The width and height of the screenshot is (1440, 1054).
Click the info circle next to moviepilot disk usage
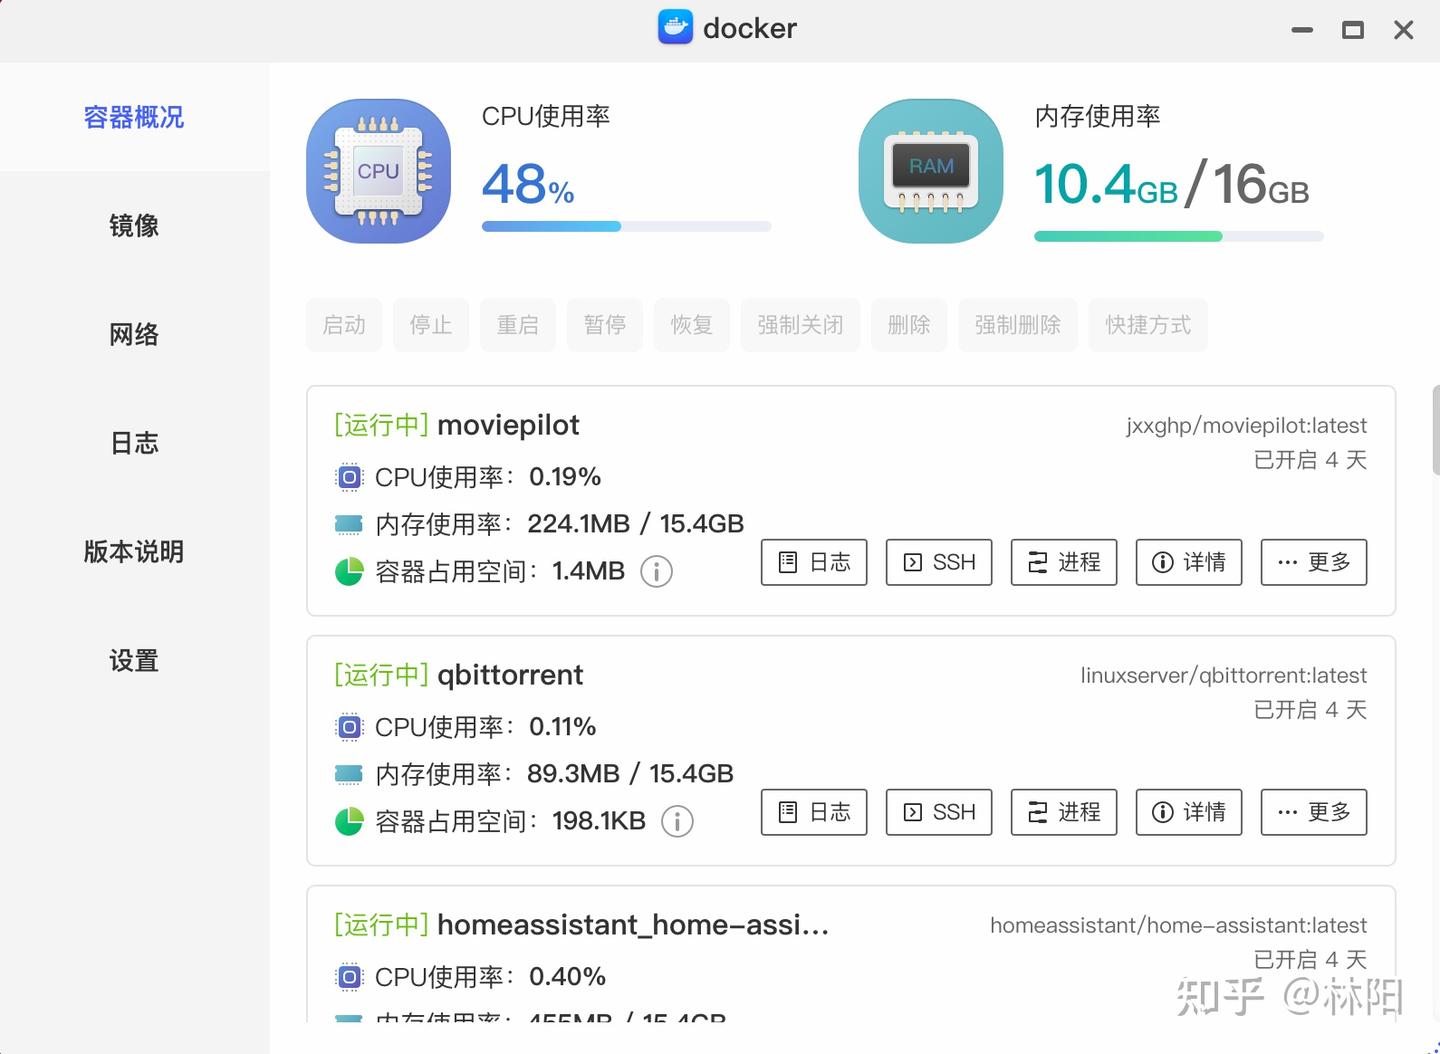(656, 572)
